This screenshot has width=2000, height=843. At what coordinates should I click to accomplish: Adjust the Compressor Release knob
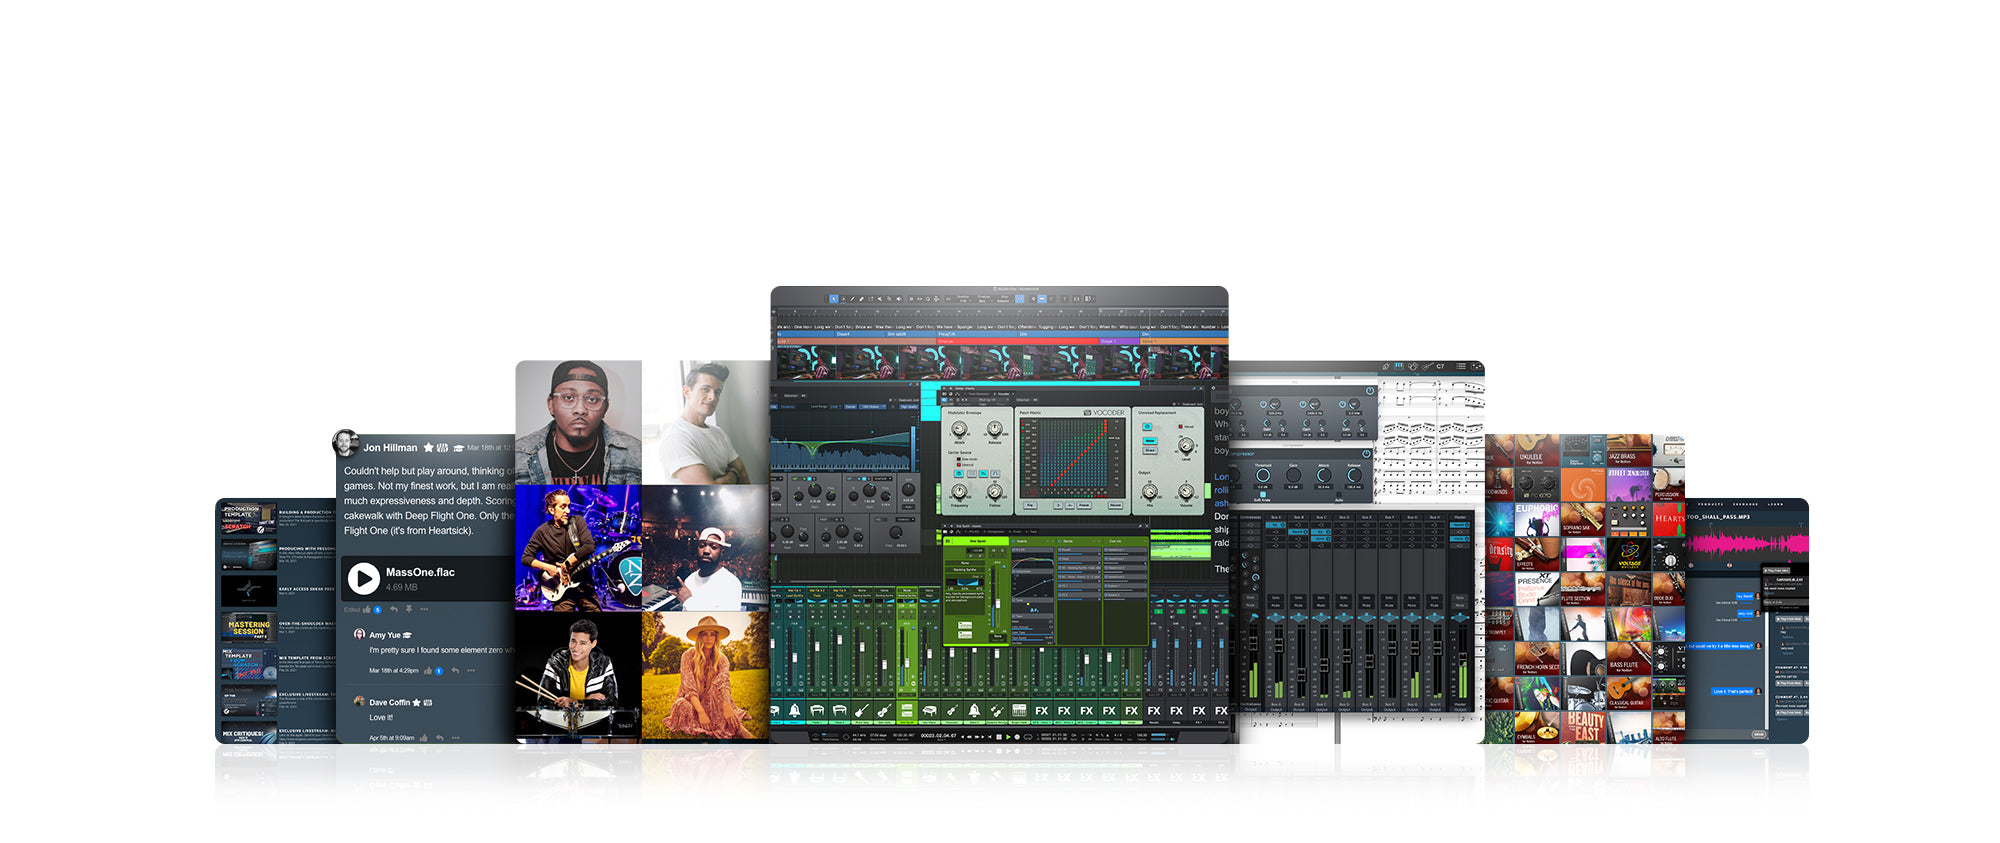tap(1354, 475)
